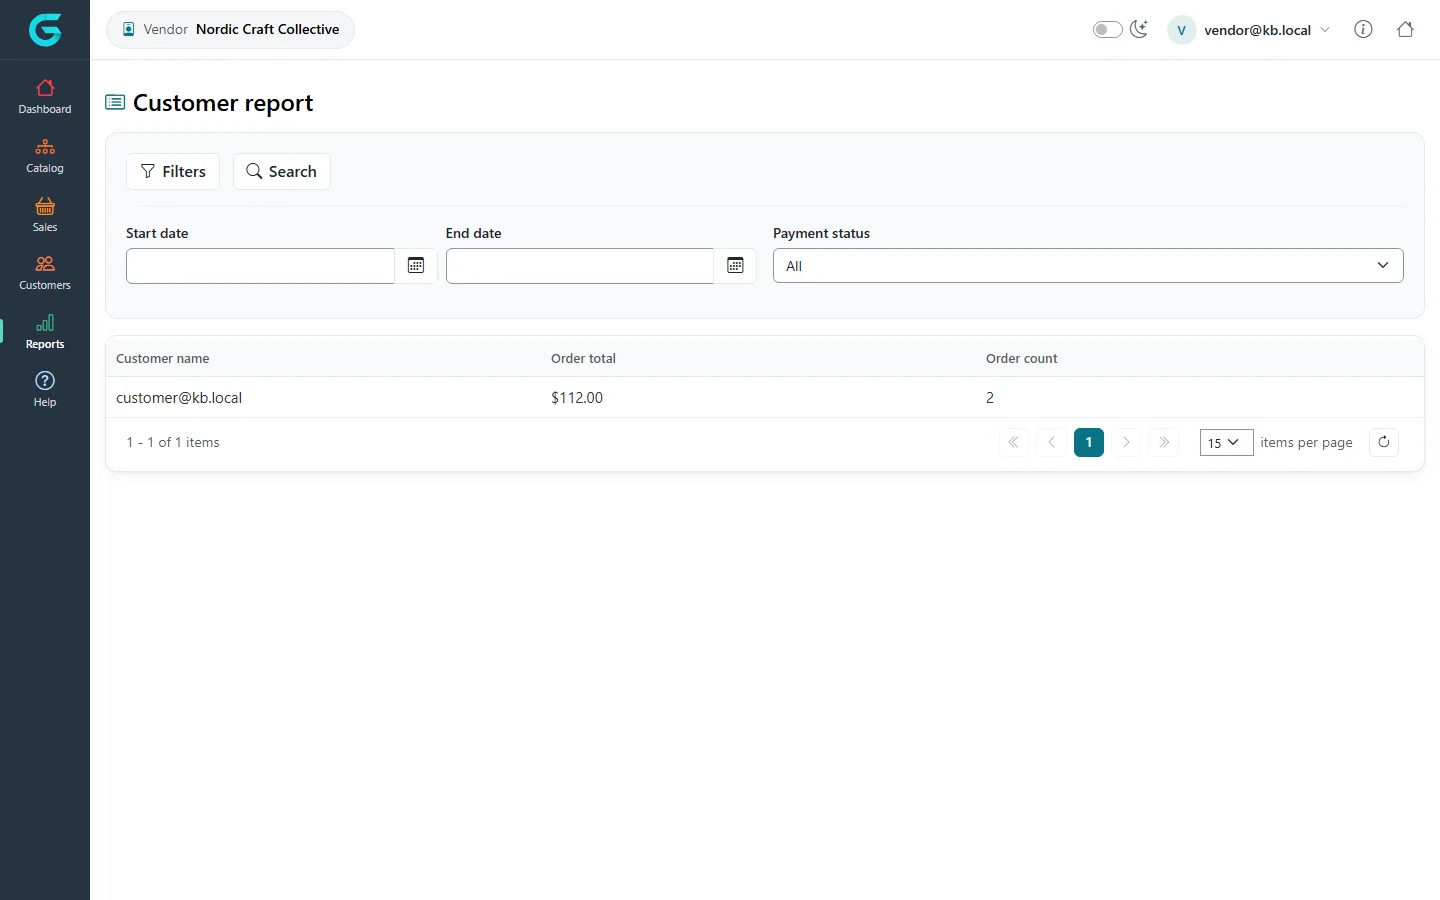Select the Reports sidebar section
This screenshot has width=1440, height=900.
[x=45, y=332]
